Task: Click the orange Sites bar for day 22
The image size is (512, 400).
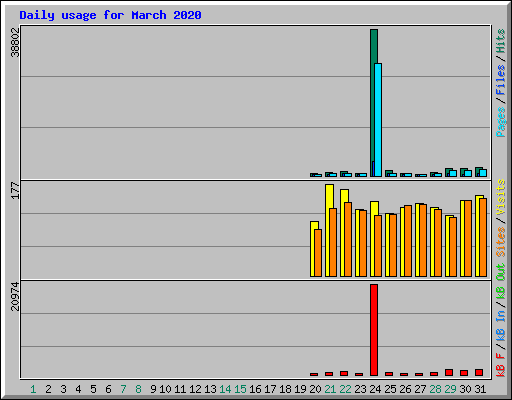Action: coord(348,239)
